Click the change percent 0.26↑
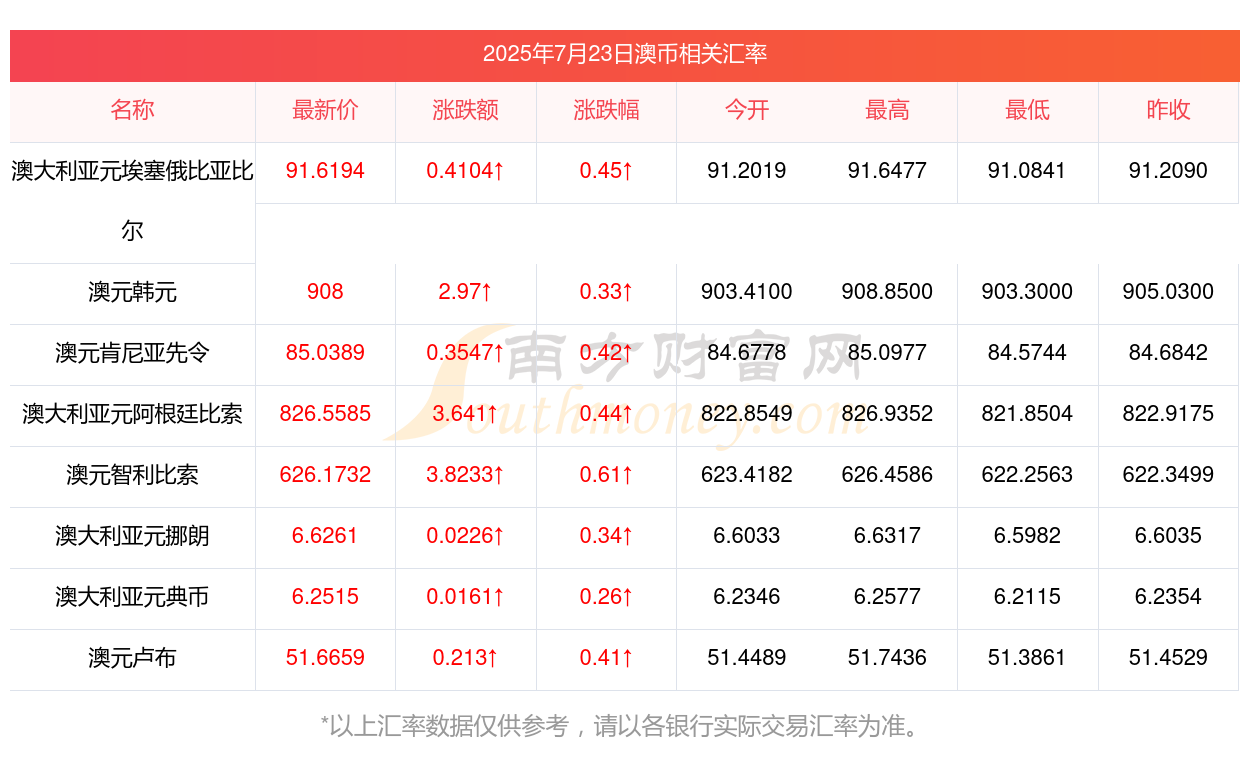Screen dimensions: 1250x757 pos(606,597)
